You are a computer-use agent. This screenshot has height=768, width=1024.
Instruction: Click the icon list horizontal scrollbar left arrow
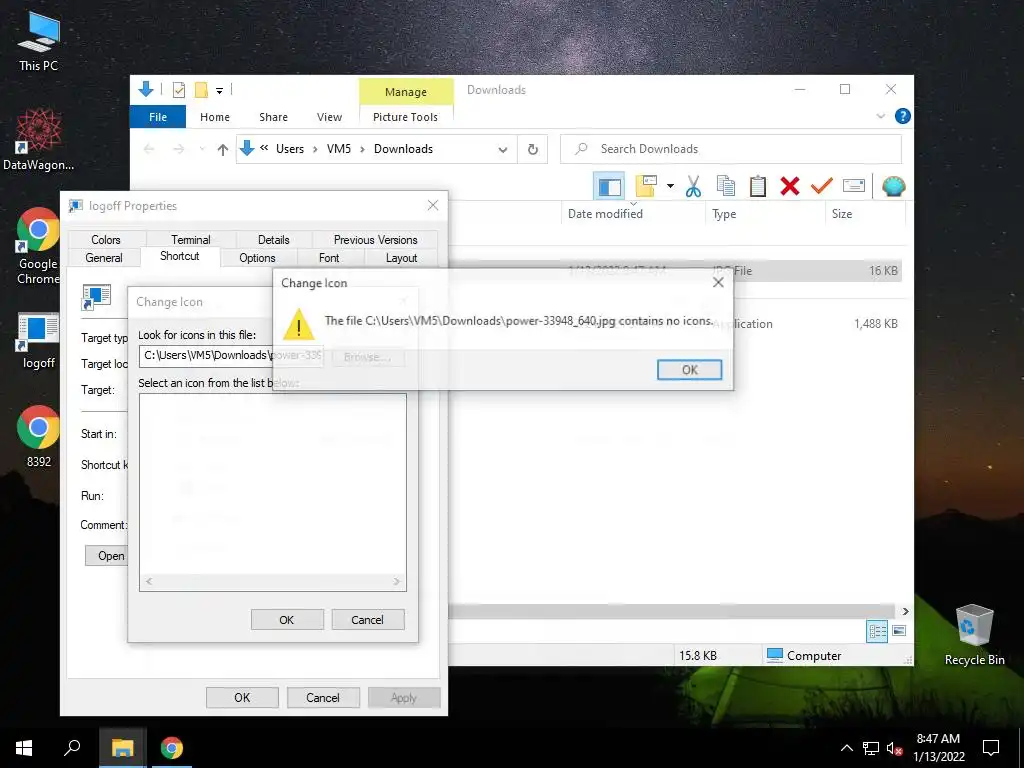[149, 581]
